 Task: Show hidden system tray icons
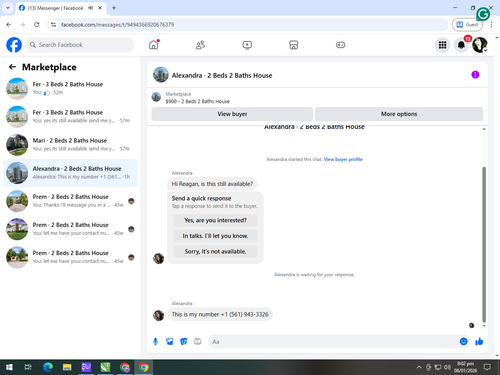point(419,367)
